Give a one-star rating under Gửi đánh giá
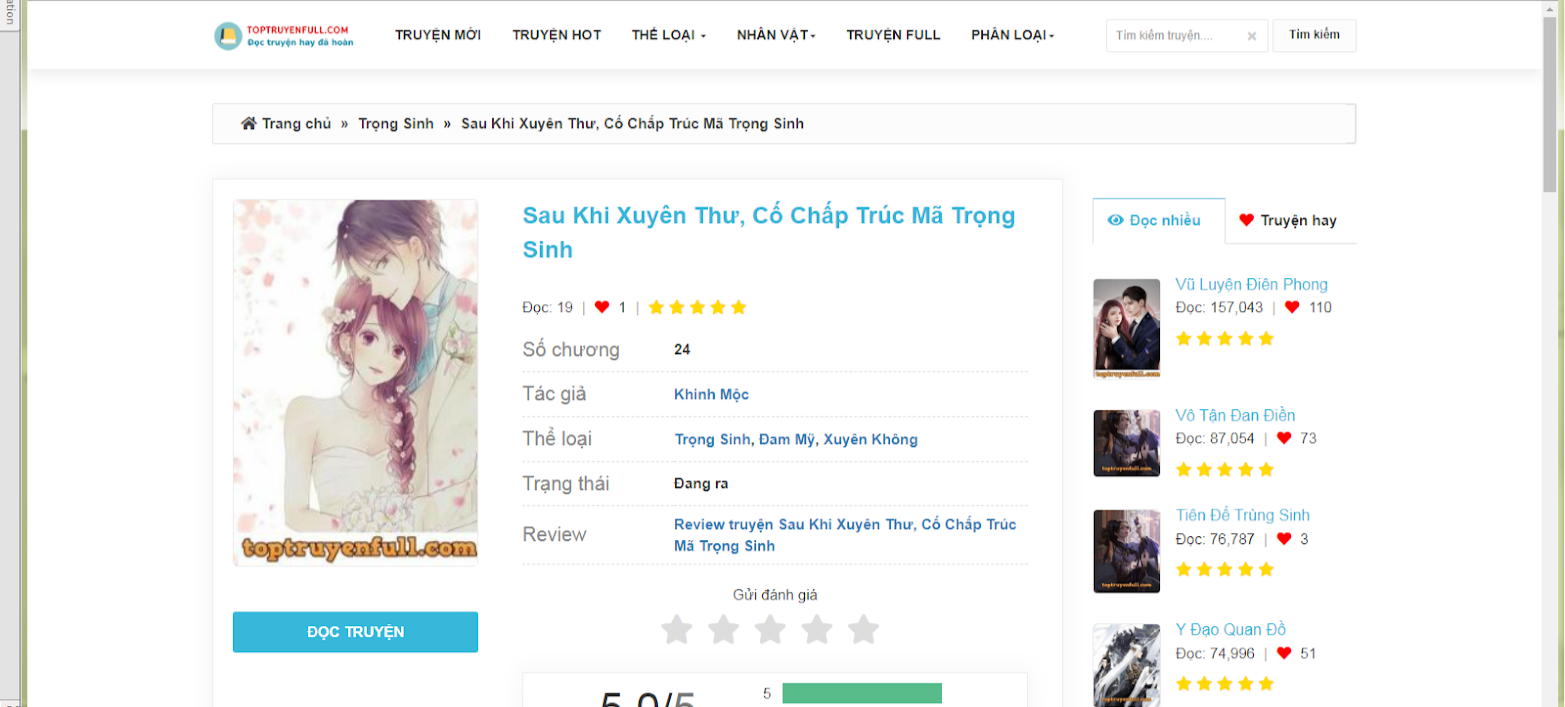The width and height of the screenshot is (1565, 707). pyautogui.click(x=677, y=630)
